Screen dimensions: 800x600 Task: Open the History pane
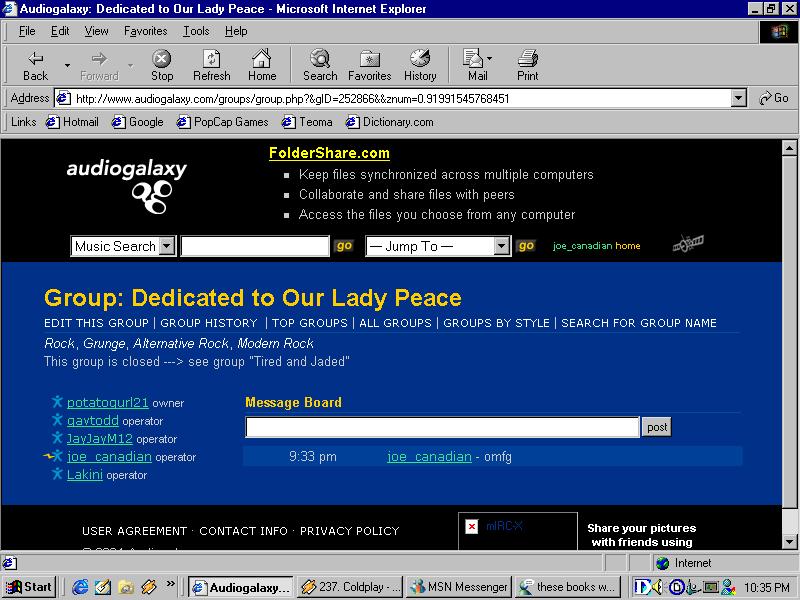click(x=420, y=65)
